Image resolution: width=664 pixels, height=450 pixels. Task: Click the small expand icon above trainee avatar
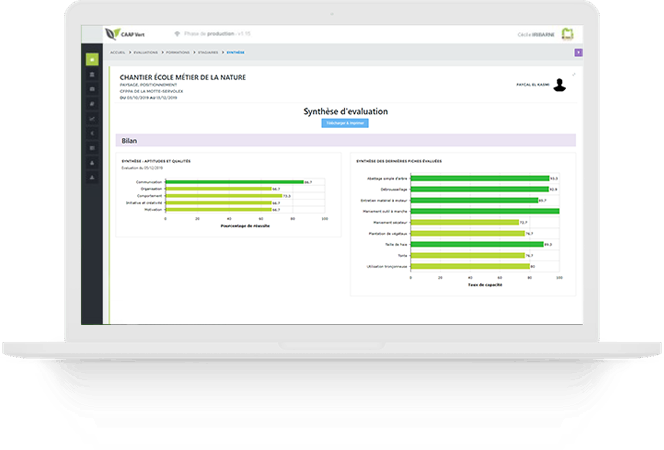(574, 75)
